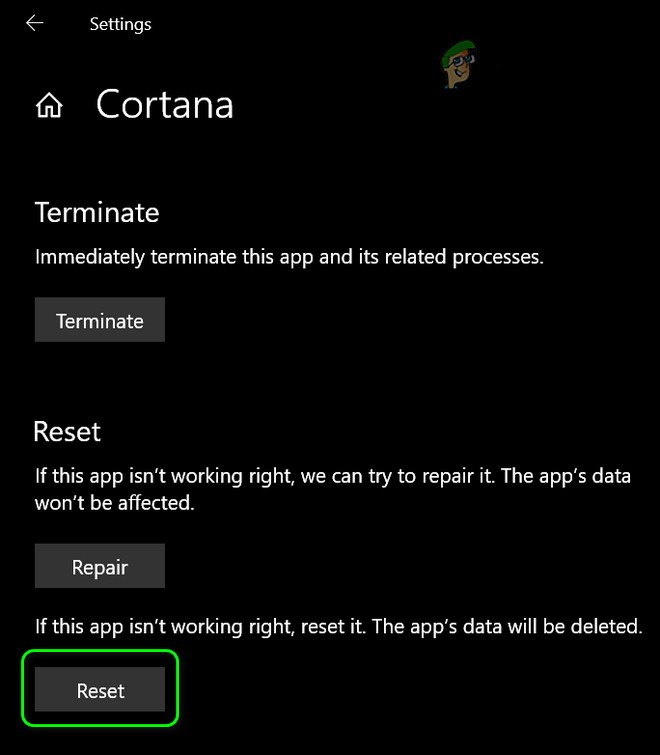Click the Settings window title text

[120, 23]
